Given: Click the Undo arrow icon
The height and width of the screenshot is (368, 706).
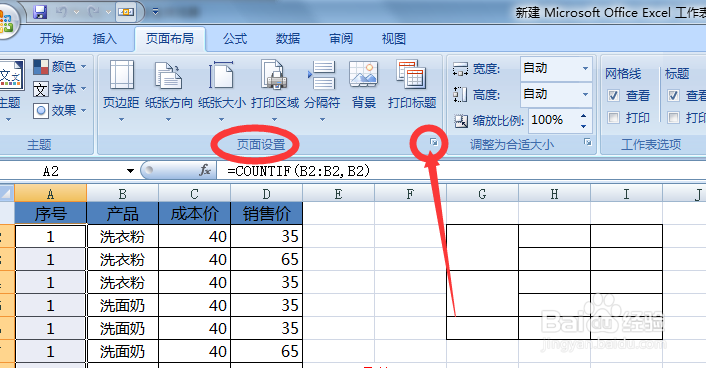Looking at the screenshot, I should [x=61, y=12].
